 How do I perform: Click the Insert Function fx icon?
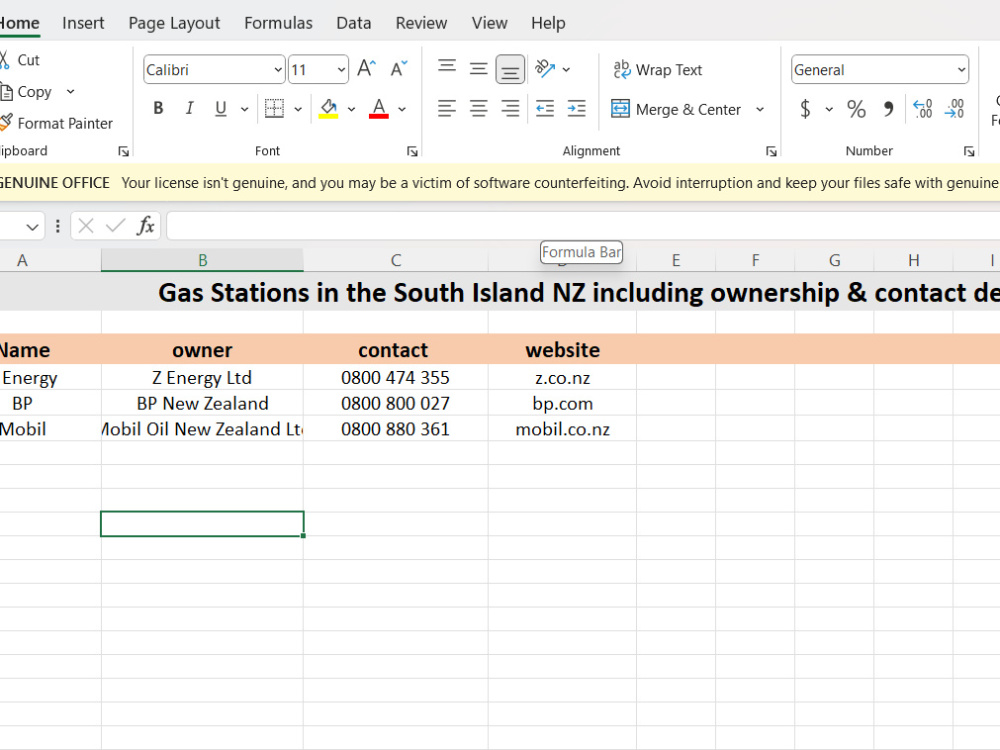click(146, 226)
